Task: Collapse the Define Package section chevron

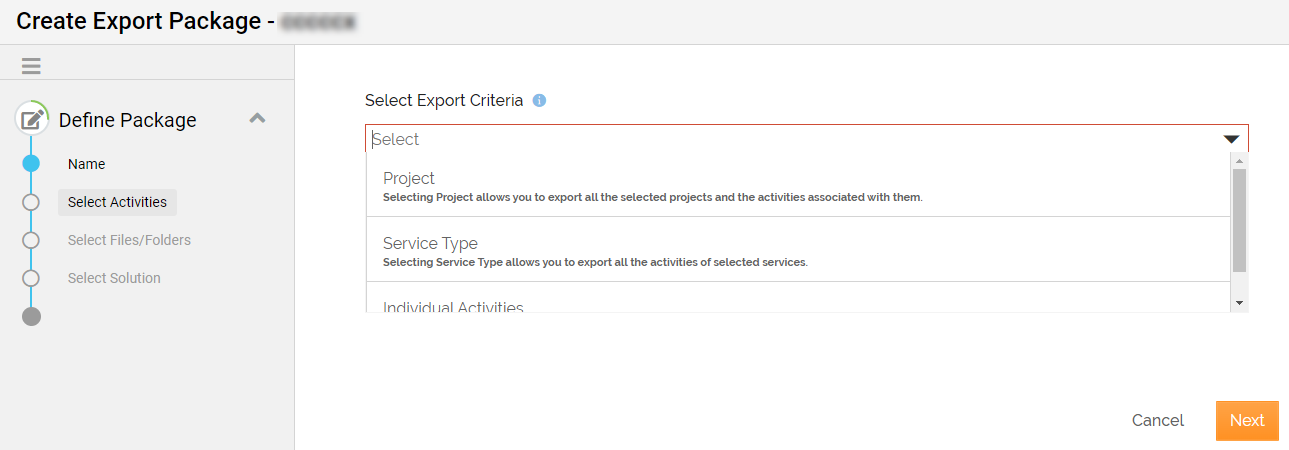Action: [x=257, y=118]
